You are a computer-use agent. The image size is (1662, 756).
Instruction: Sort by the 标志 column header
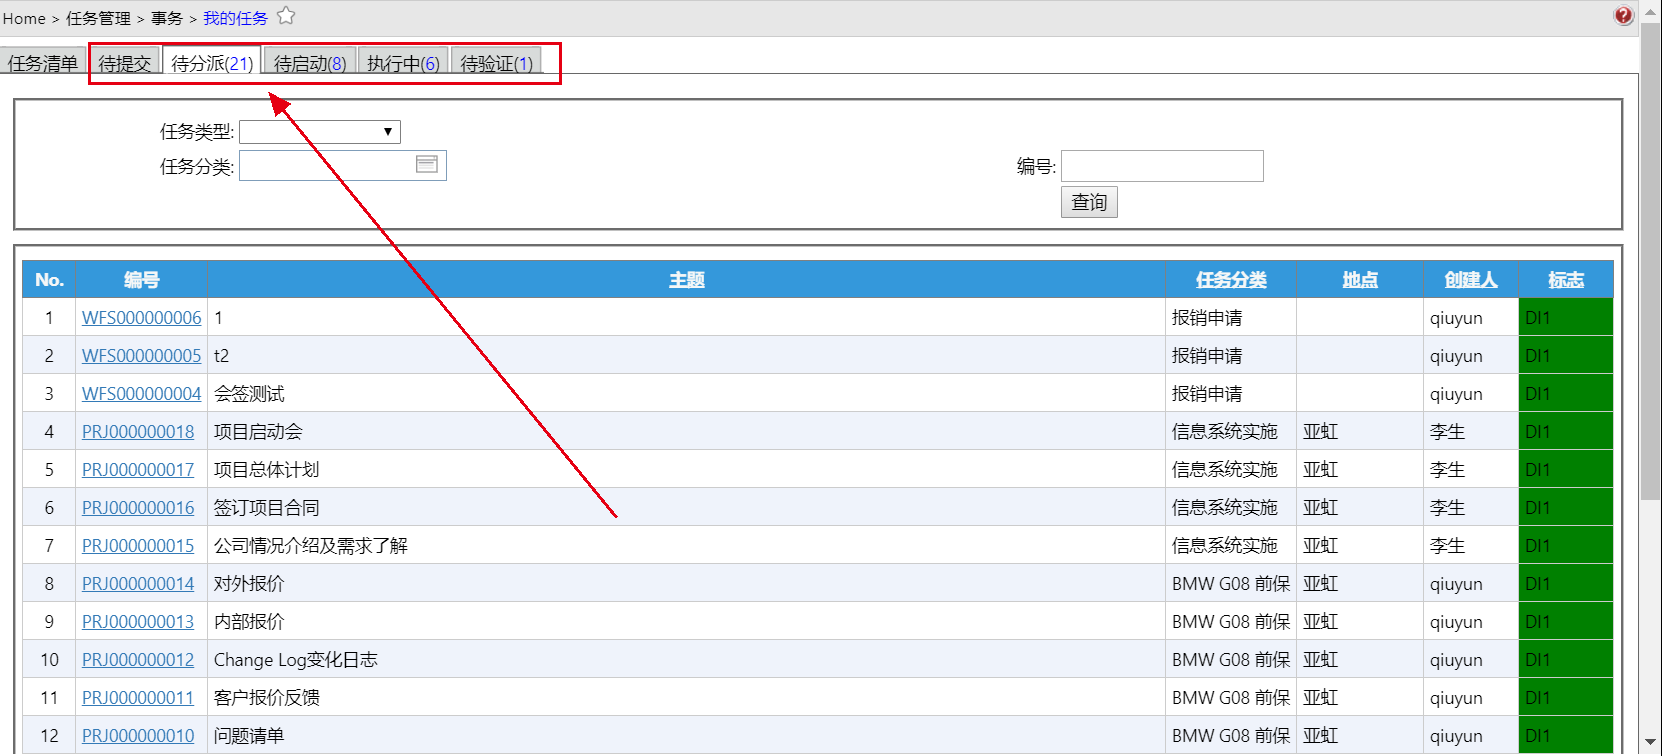(x=1566, y=280)
